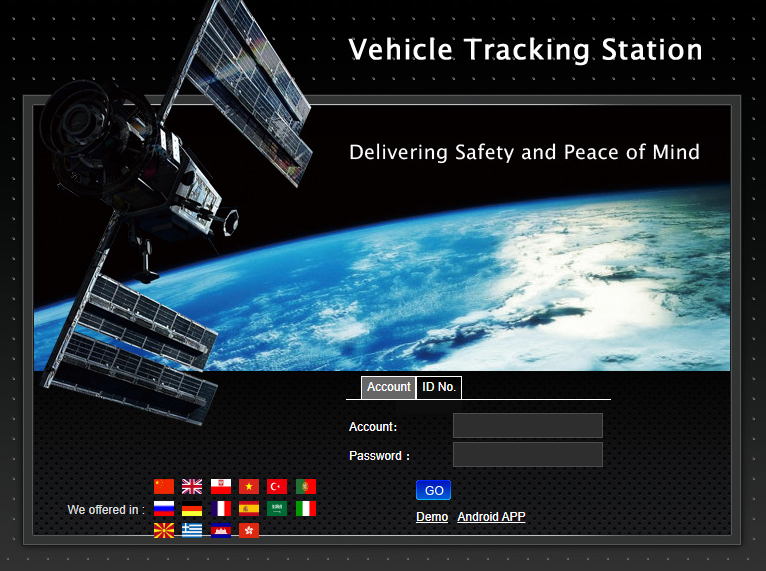Choose the Italian flag language
Viewport: 766px width, 571px height.
[306, 508]
